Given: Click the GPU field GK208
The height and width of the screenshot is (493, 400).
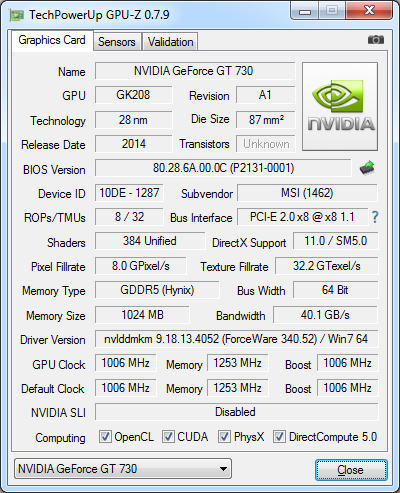Looking at the screenshot, I should [134, 95].
